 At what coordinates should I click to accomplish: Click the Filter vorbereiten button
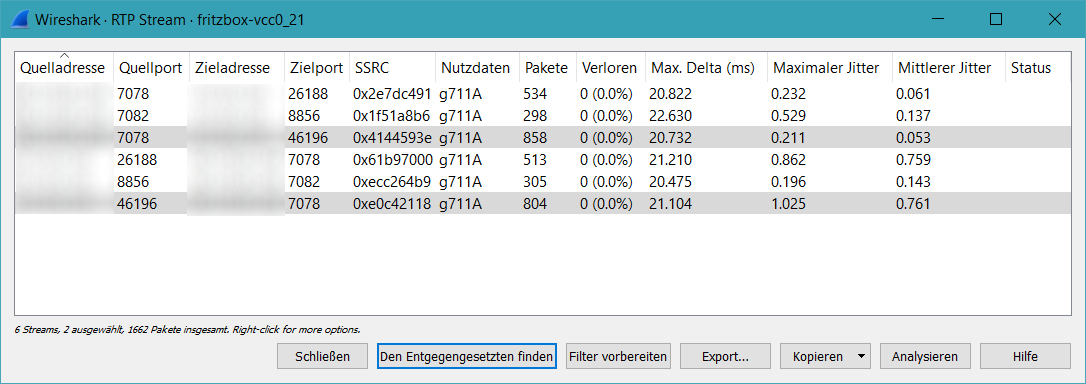coord(618,357)
